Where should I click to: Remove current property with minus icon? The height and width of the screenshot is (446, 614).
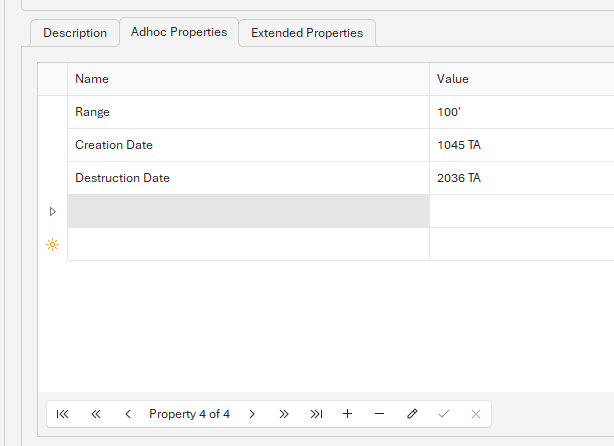pos(379,414)
